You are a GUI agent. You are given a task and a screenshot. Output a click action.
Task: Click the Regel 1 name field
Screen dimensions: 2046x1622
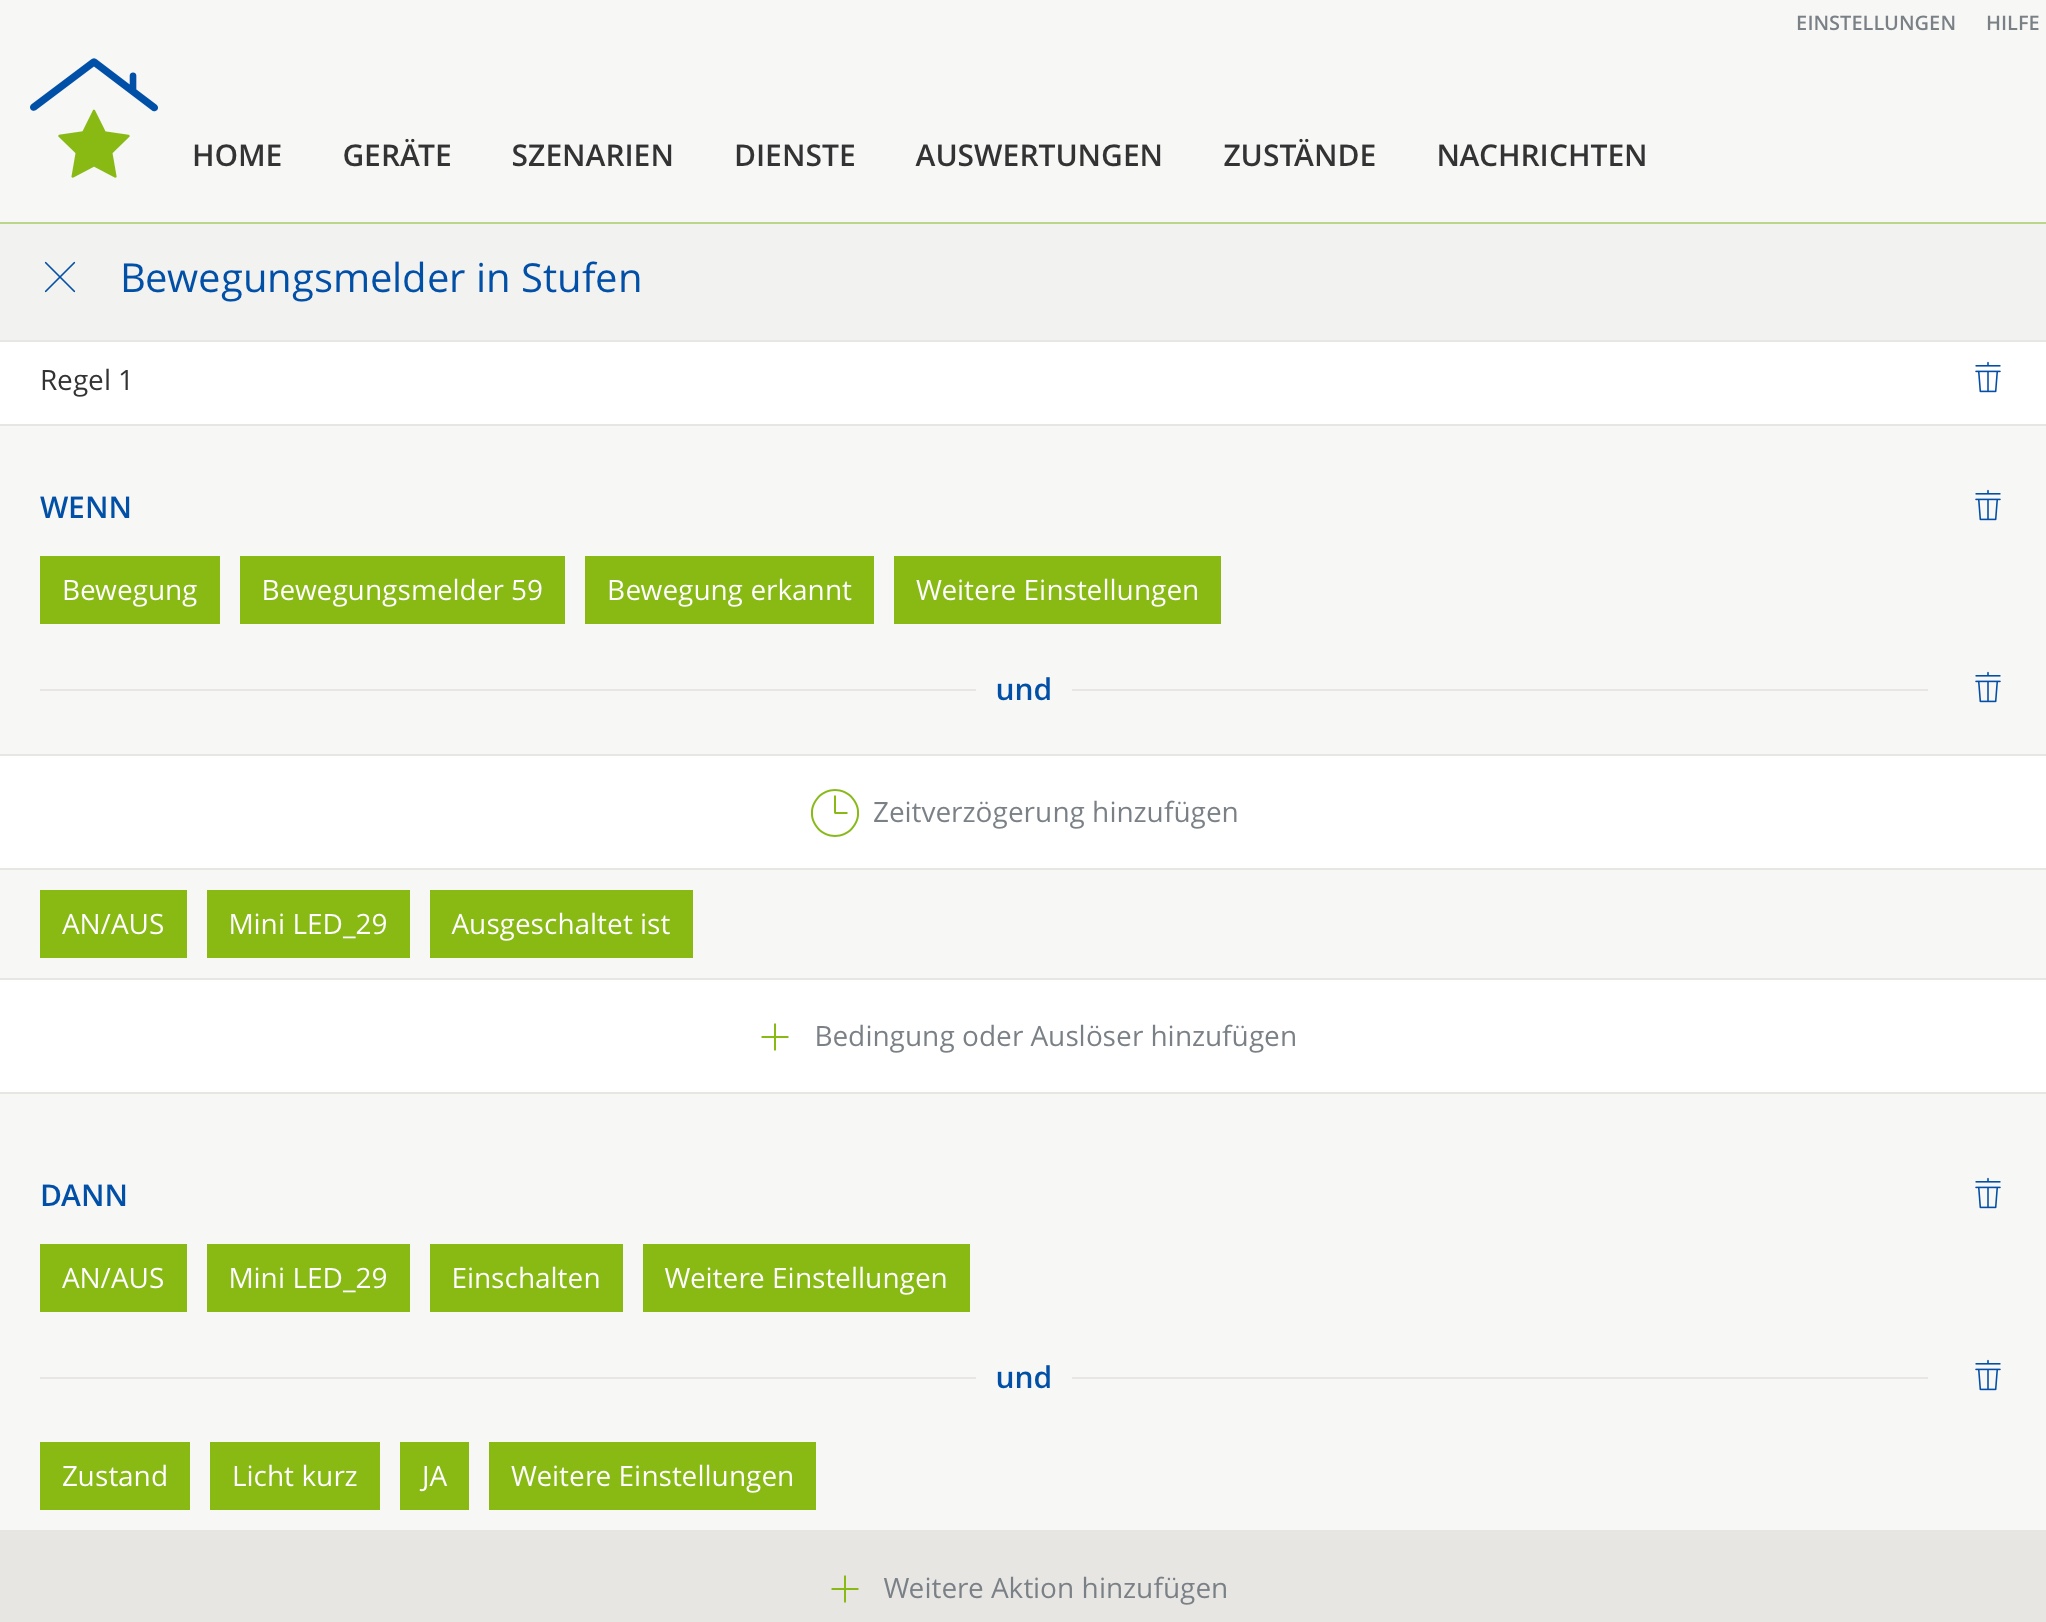pos(86,381)
